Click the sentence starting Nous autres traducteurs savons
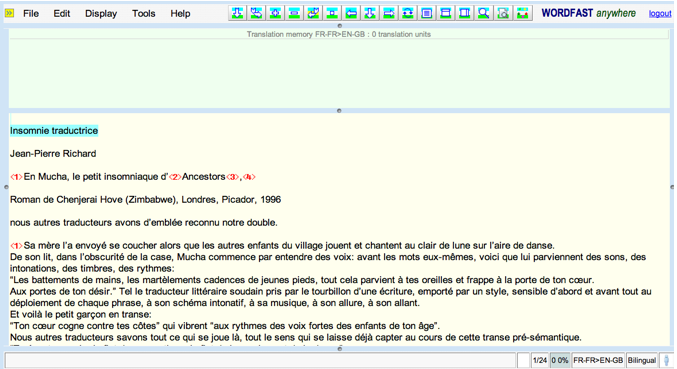Viewport: 677px width, 369px height. click(x=296, y=337)
